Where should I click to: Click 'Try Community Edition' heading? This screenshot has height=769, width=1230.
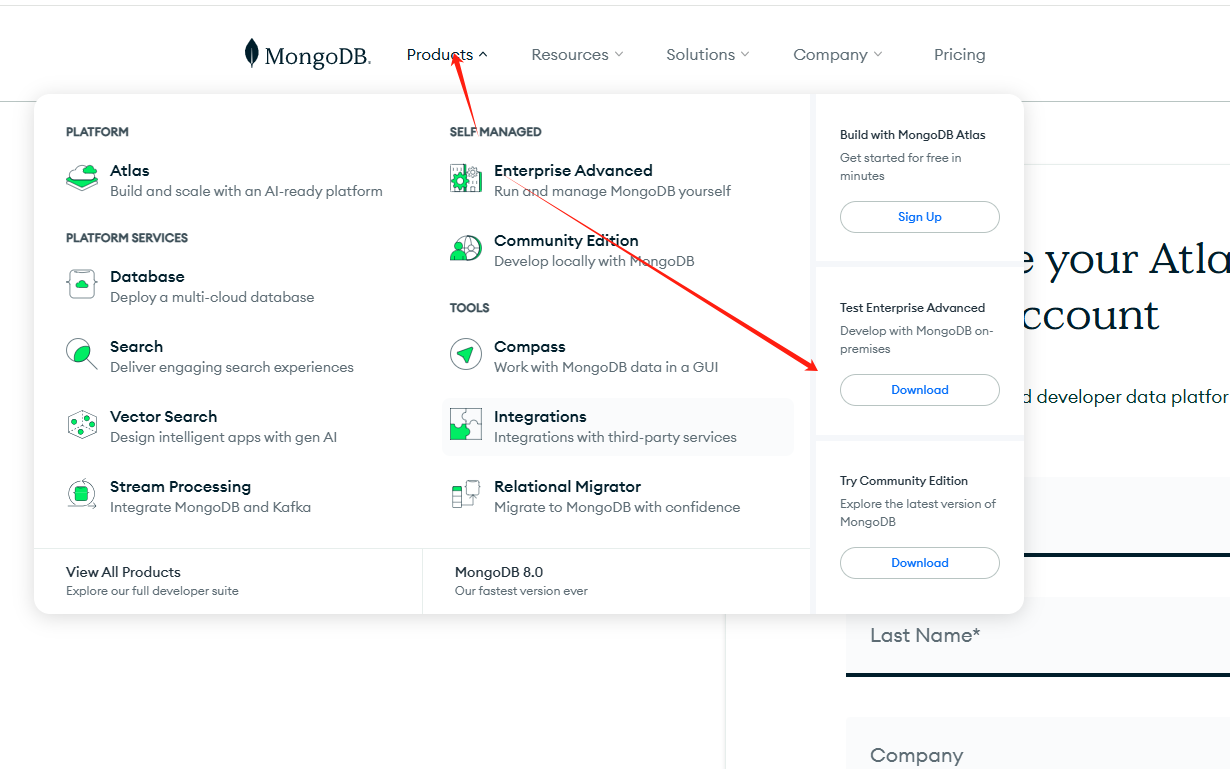(x=904, y=481)
